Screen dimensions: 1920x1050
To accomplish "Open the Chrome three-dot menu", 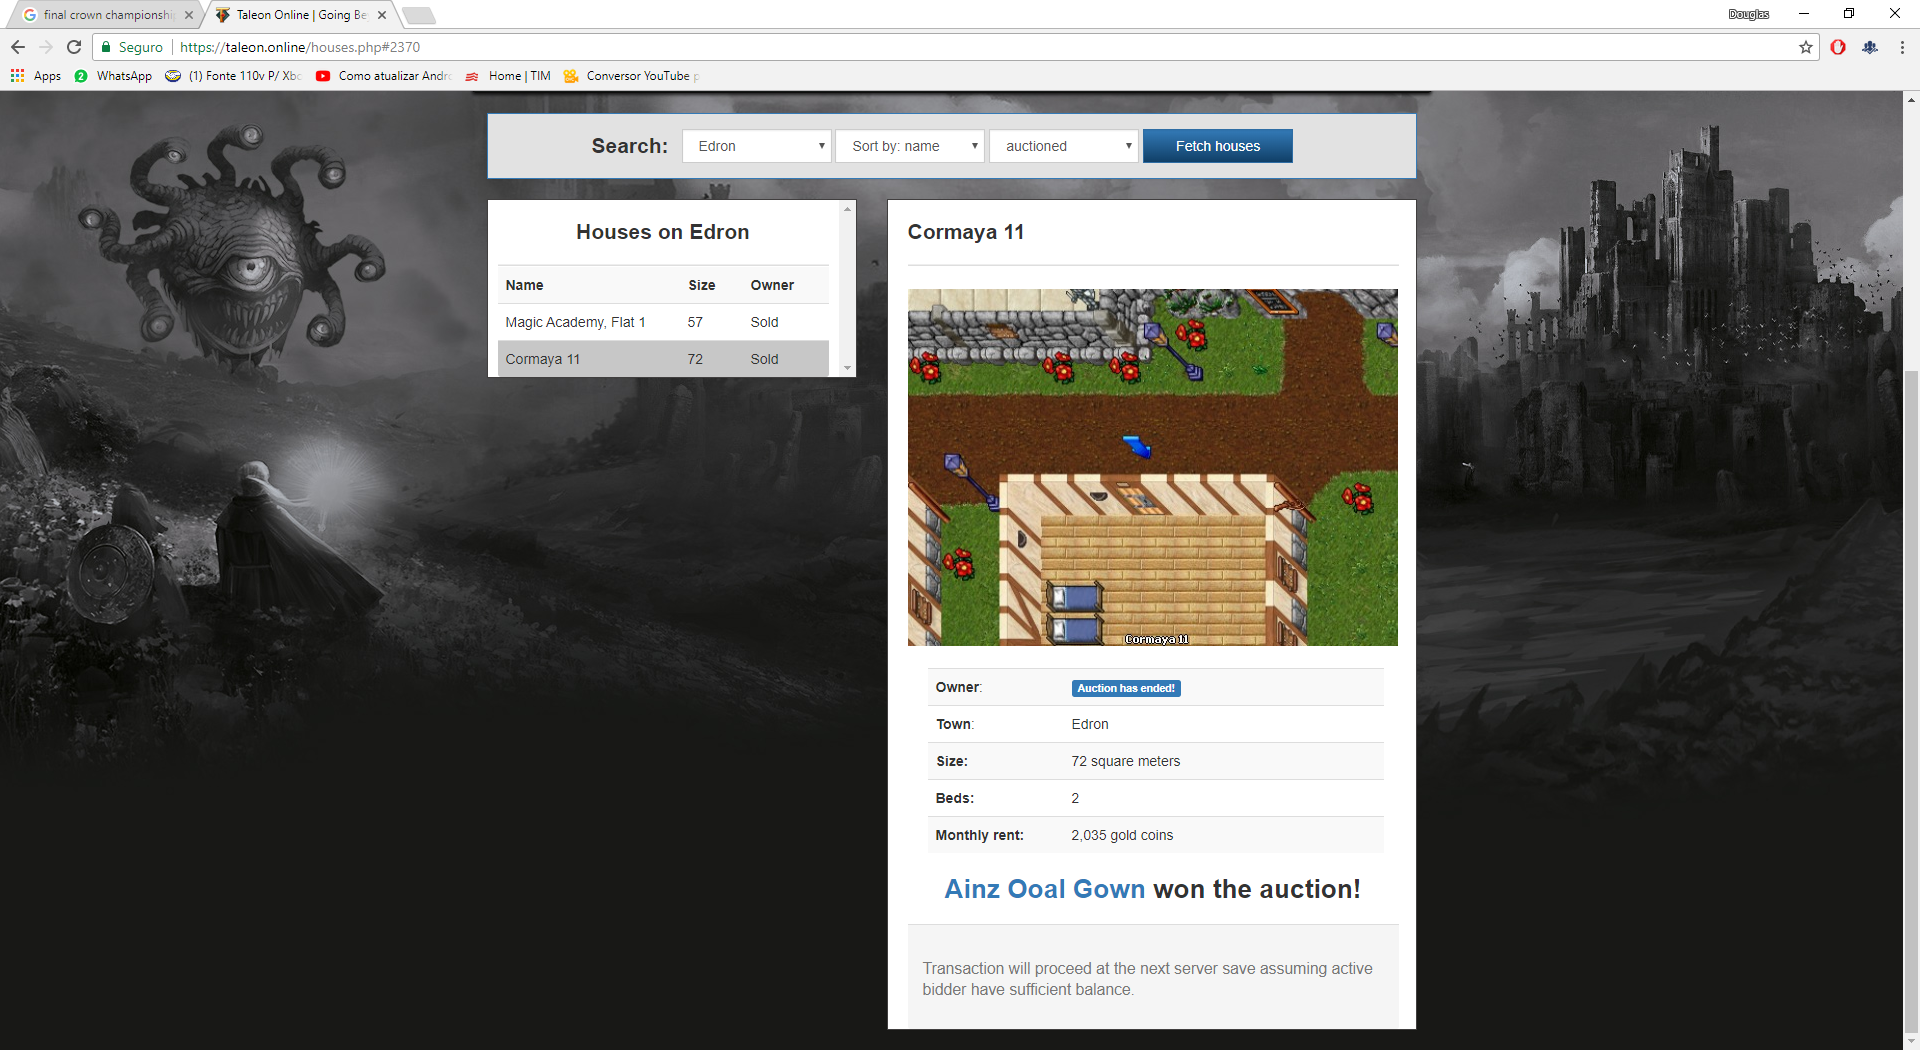I will [x=1901, y=47].
